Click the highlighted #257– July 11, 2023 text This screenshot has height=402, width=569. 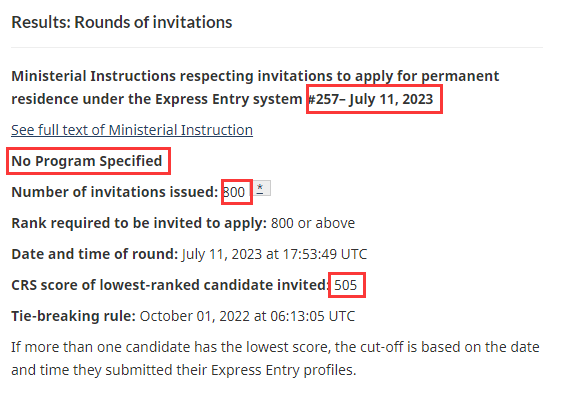[371, 99]
